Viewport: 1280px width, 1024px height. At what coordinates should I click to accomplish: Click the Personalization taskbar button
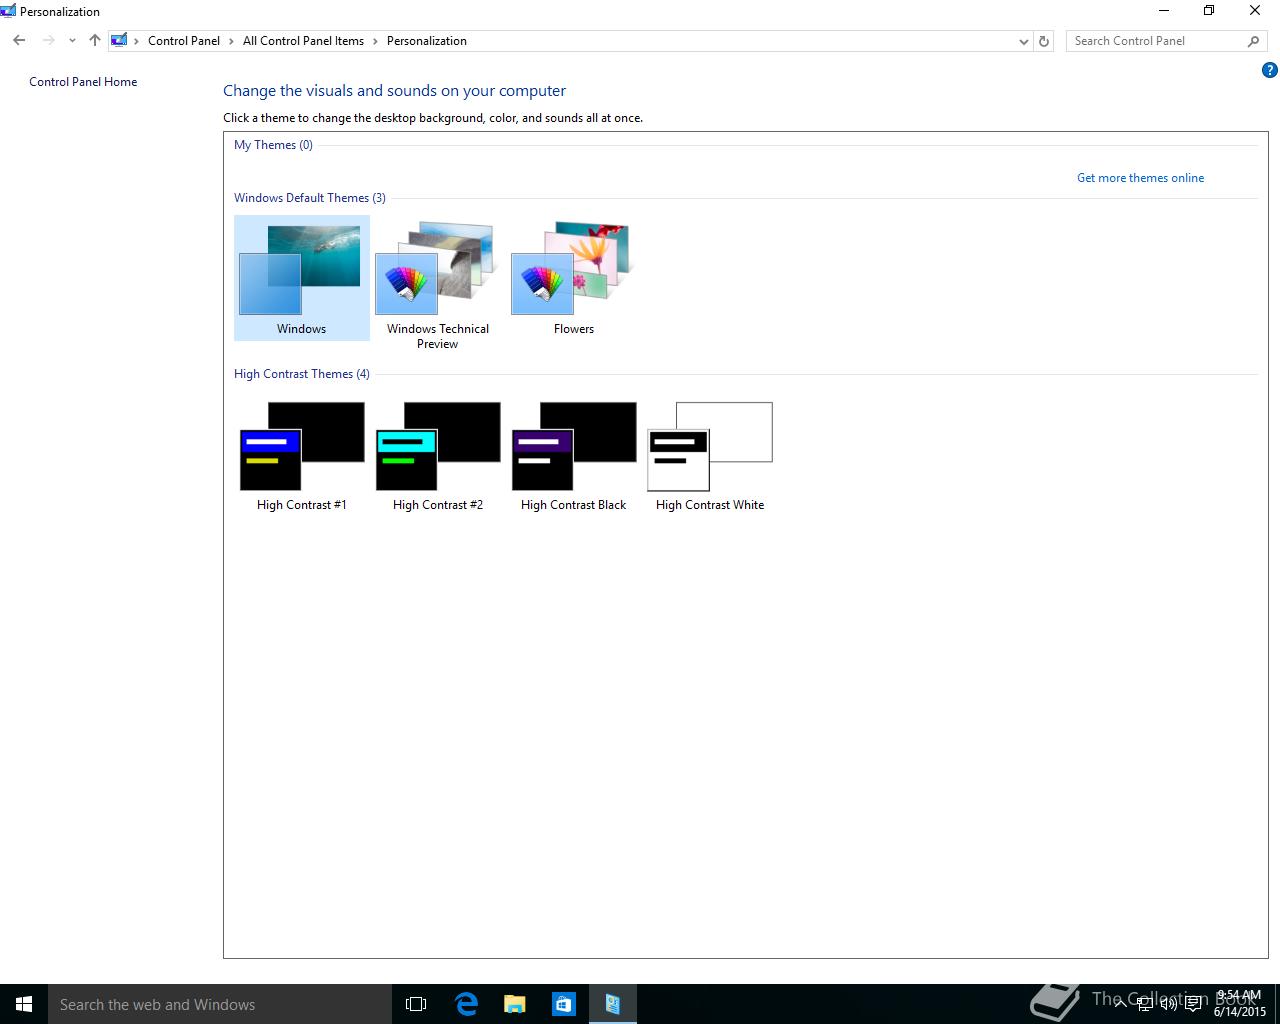click(613, 1004)
